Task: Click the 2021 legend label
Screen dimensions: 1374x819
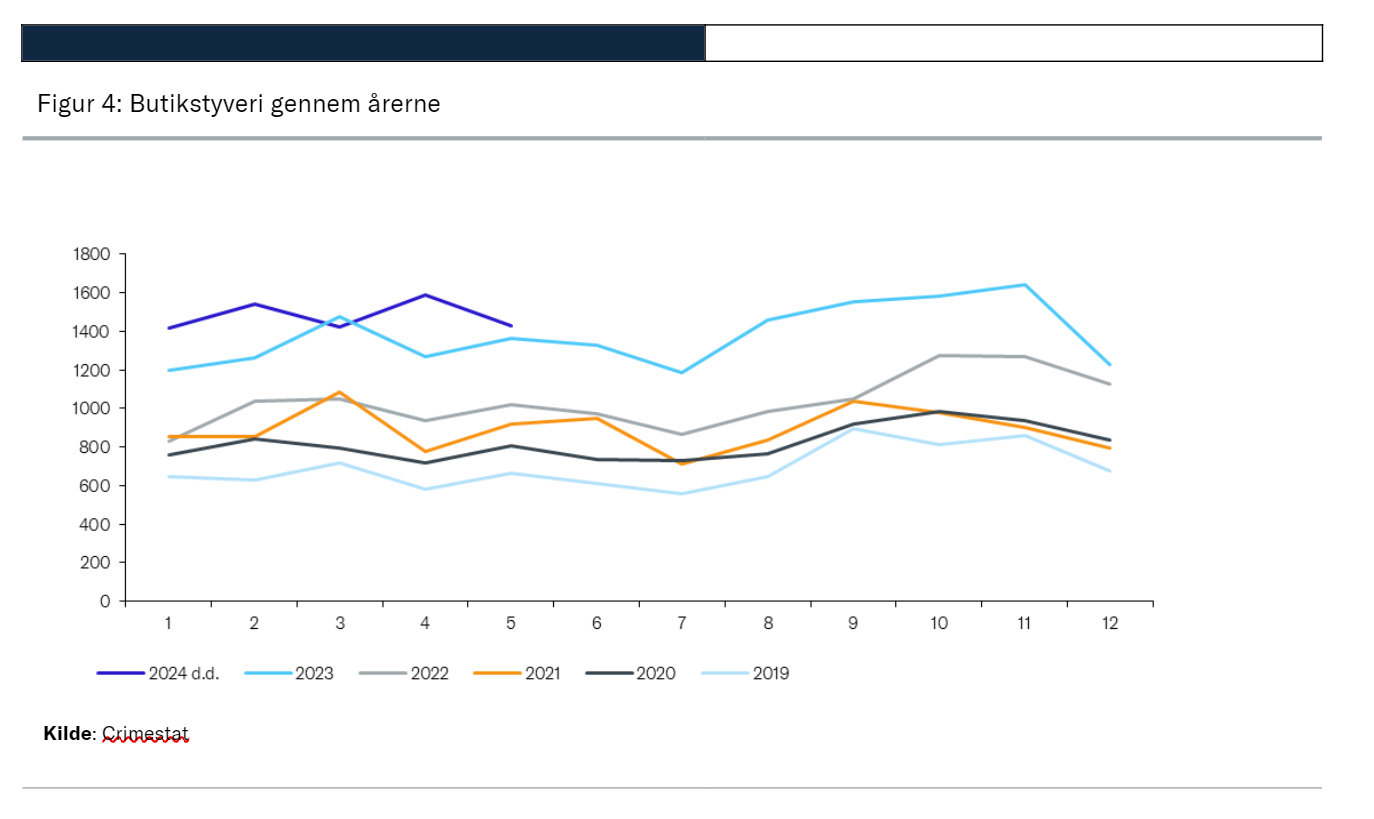Action: click(x=541, y=673)
